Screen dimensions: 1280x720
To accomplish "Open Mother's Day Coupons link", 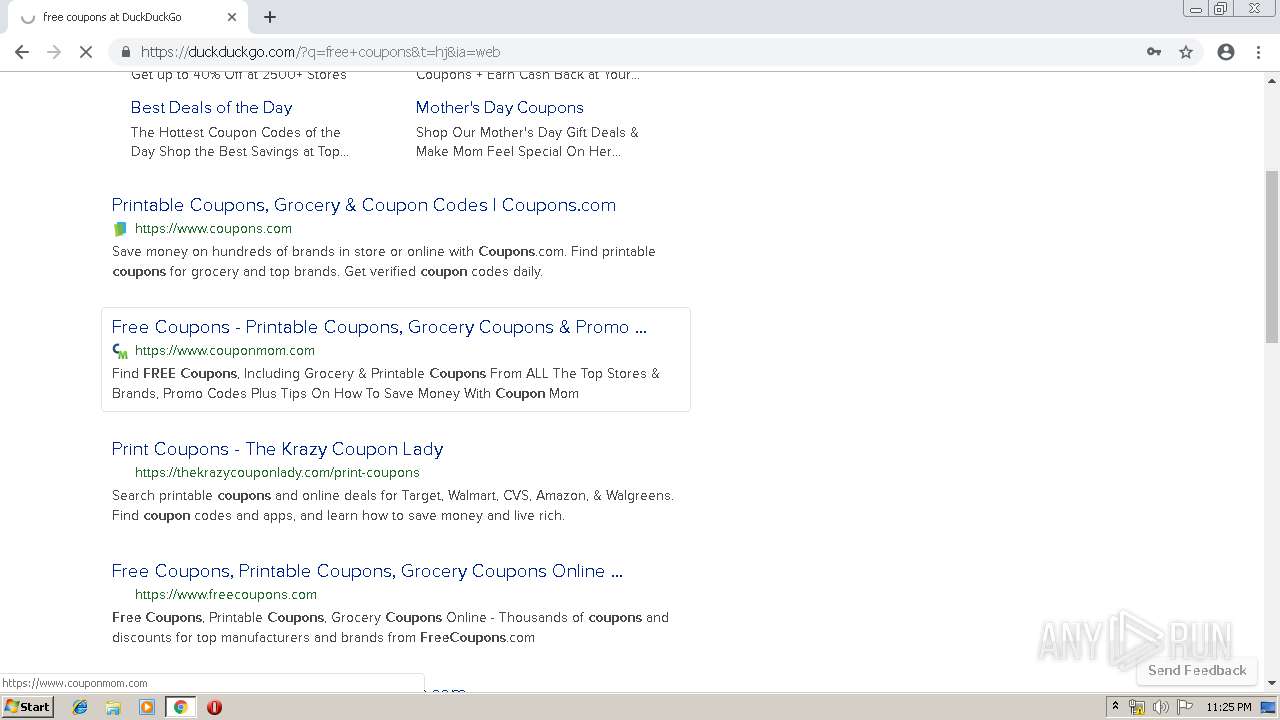I will pyautogui.click(x=500, y=107).
